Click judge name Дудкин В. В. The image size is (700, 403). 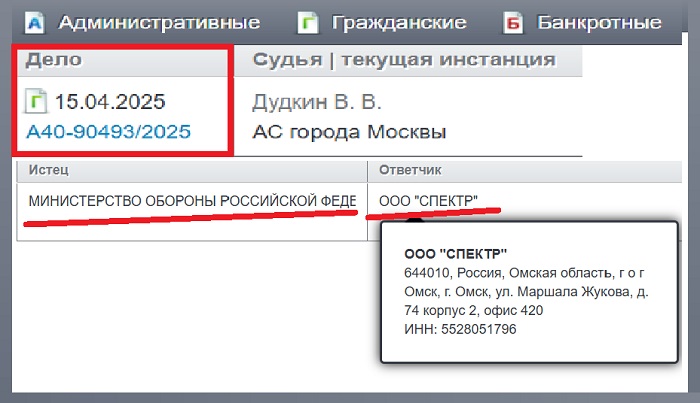tap(317, 102)
